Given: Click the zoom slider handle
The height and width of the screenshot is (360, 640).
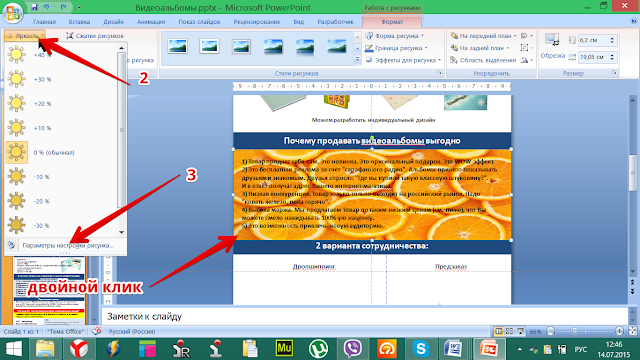Looking at the screenshot, I should tap(574, 331).
